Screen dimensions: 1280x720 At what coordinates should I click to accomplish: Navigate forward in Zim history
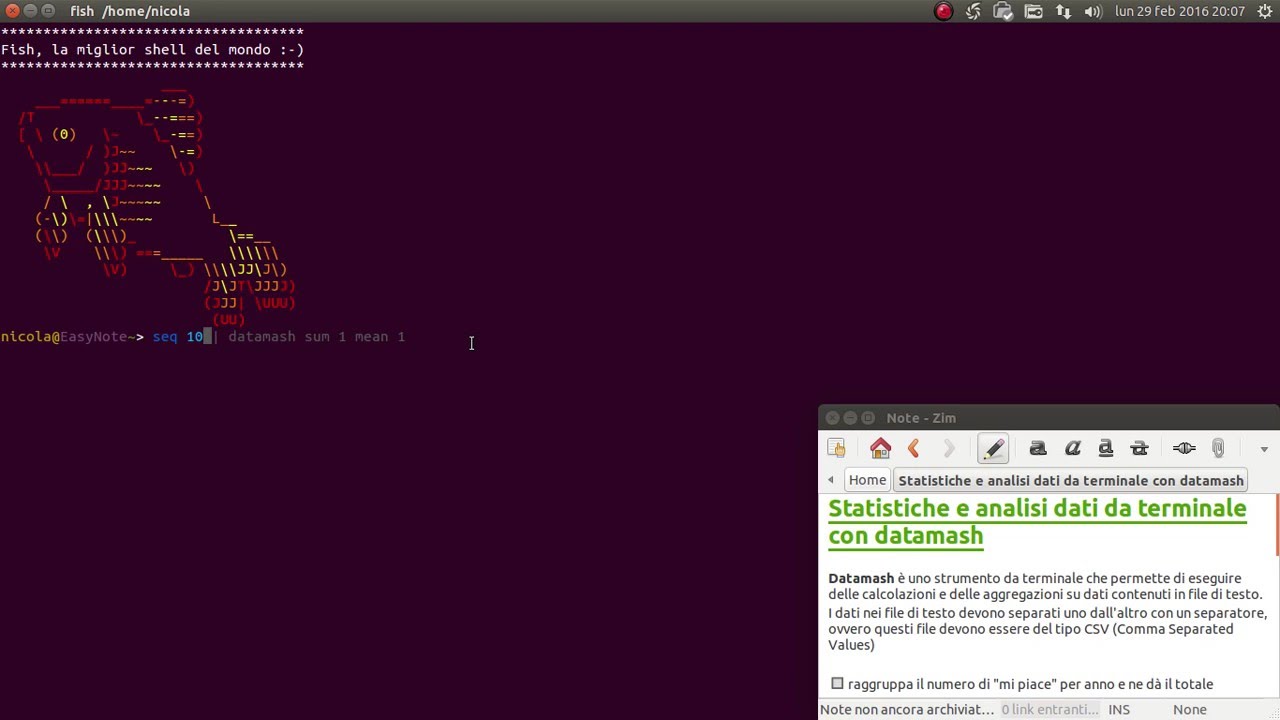click(x=949, y=448)
